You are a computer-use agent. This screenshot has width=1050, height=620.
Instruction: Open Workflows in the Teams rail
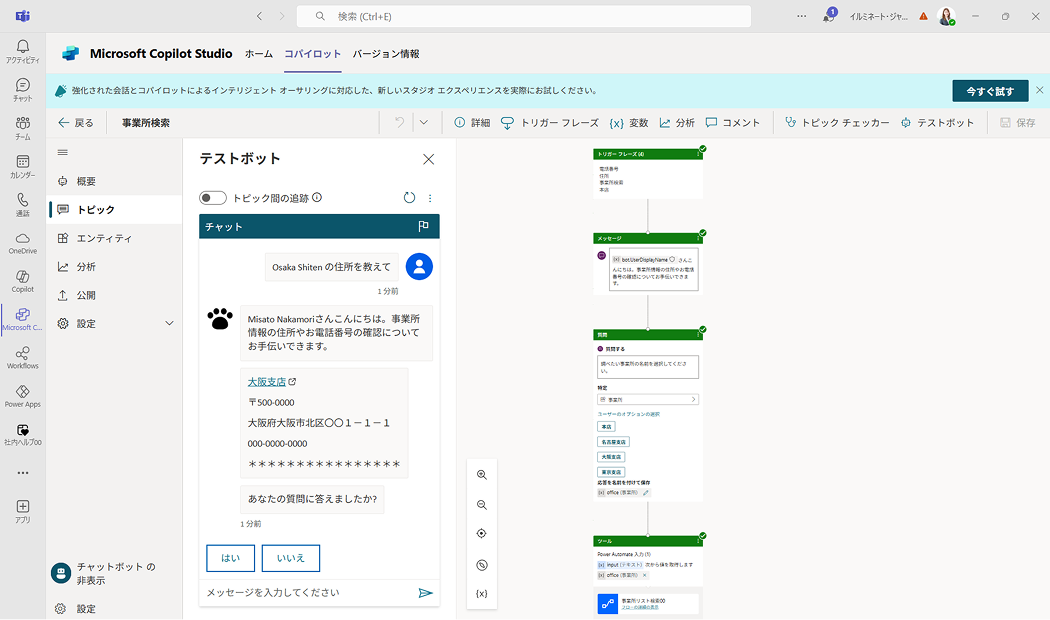click(x=23, y=358)
